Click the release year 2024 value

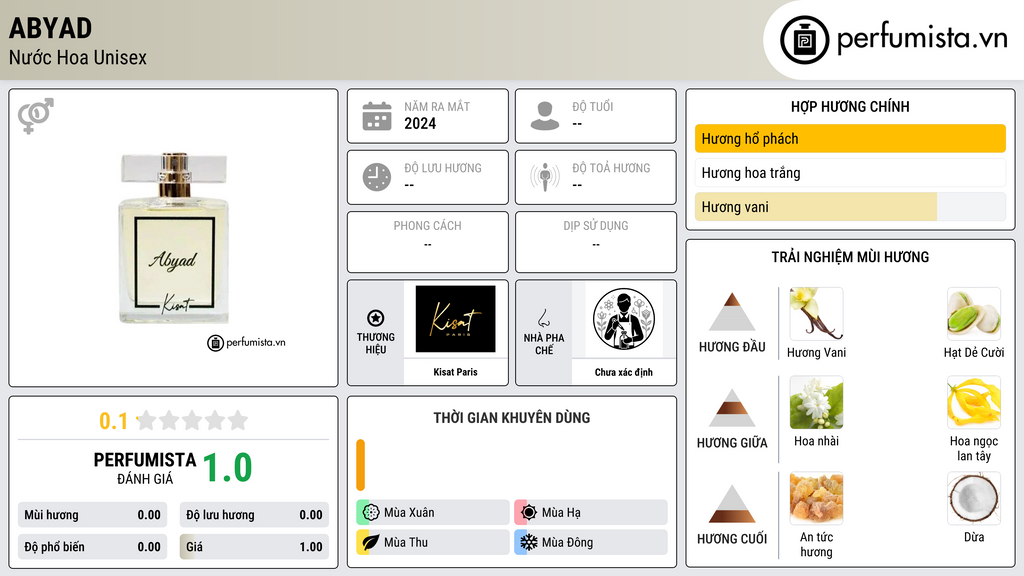420,123
